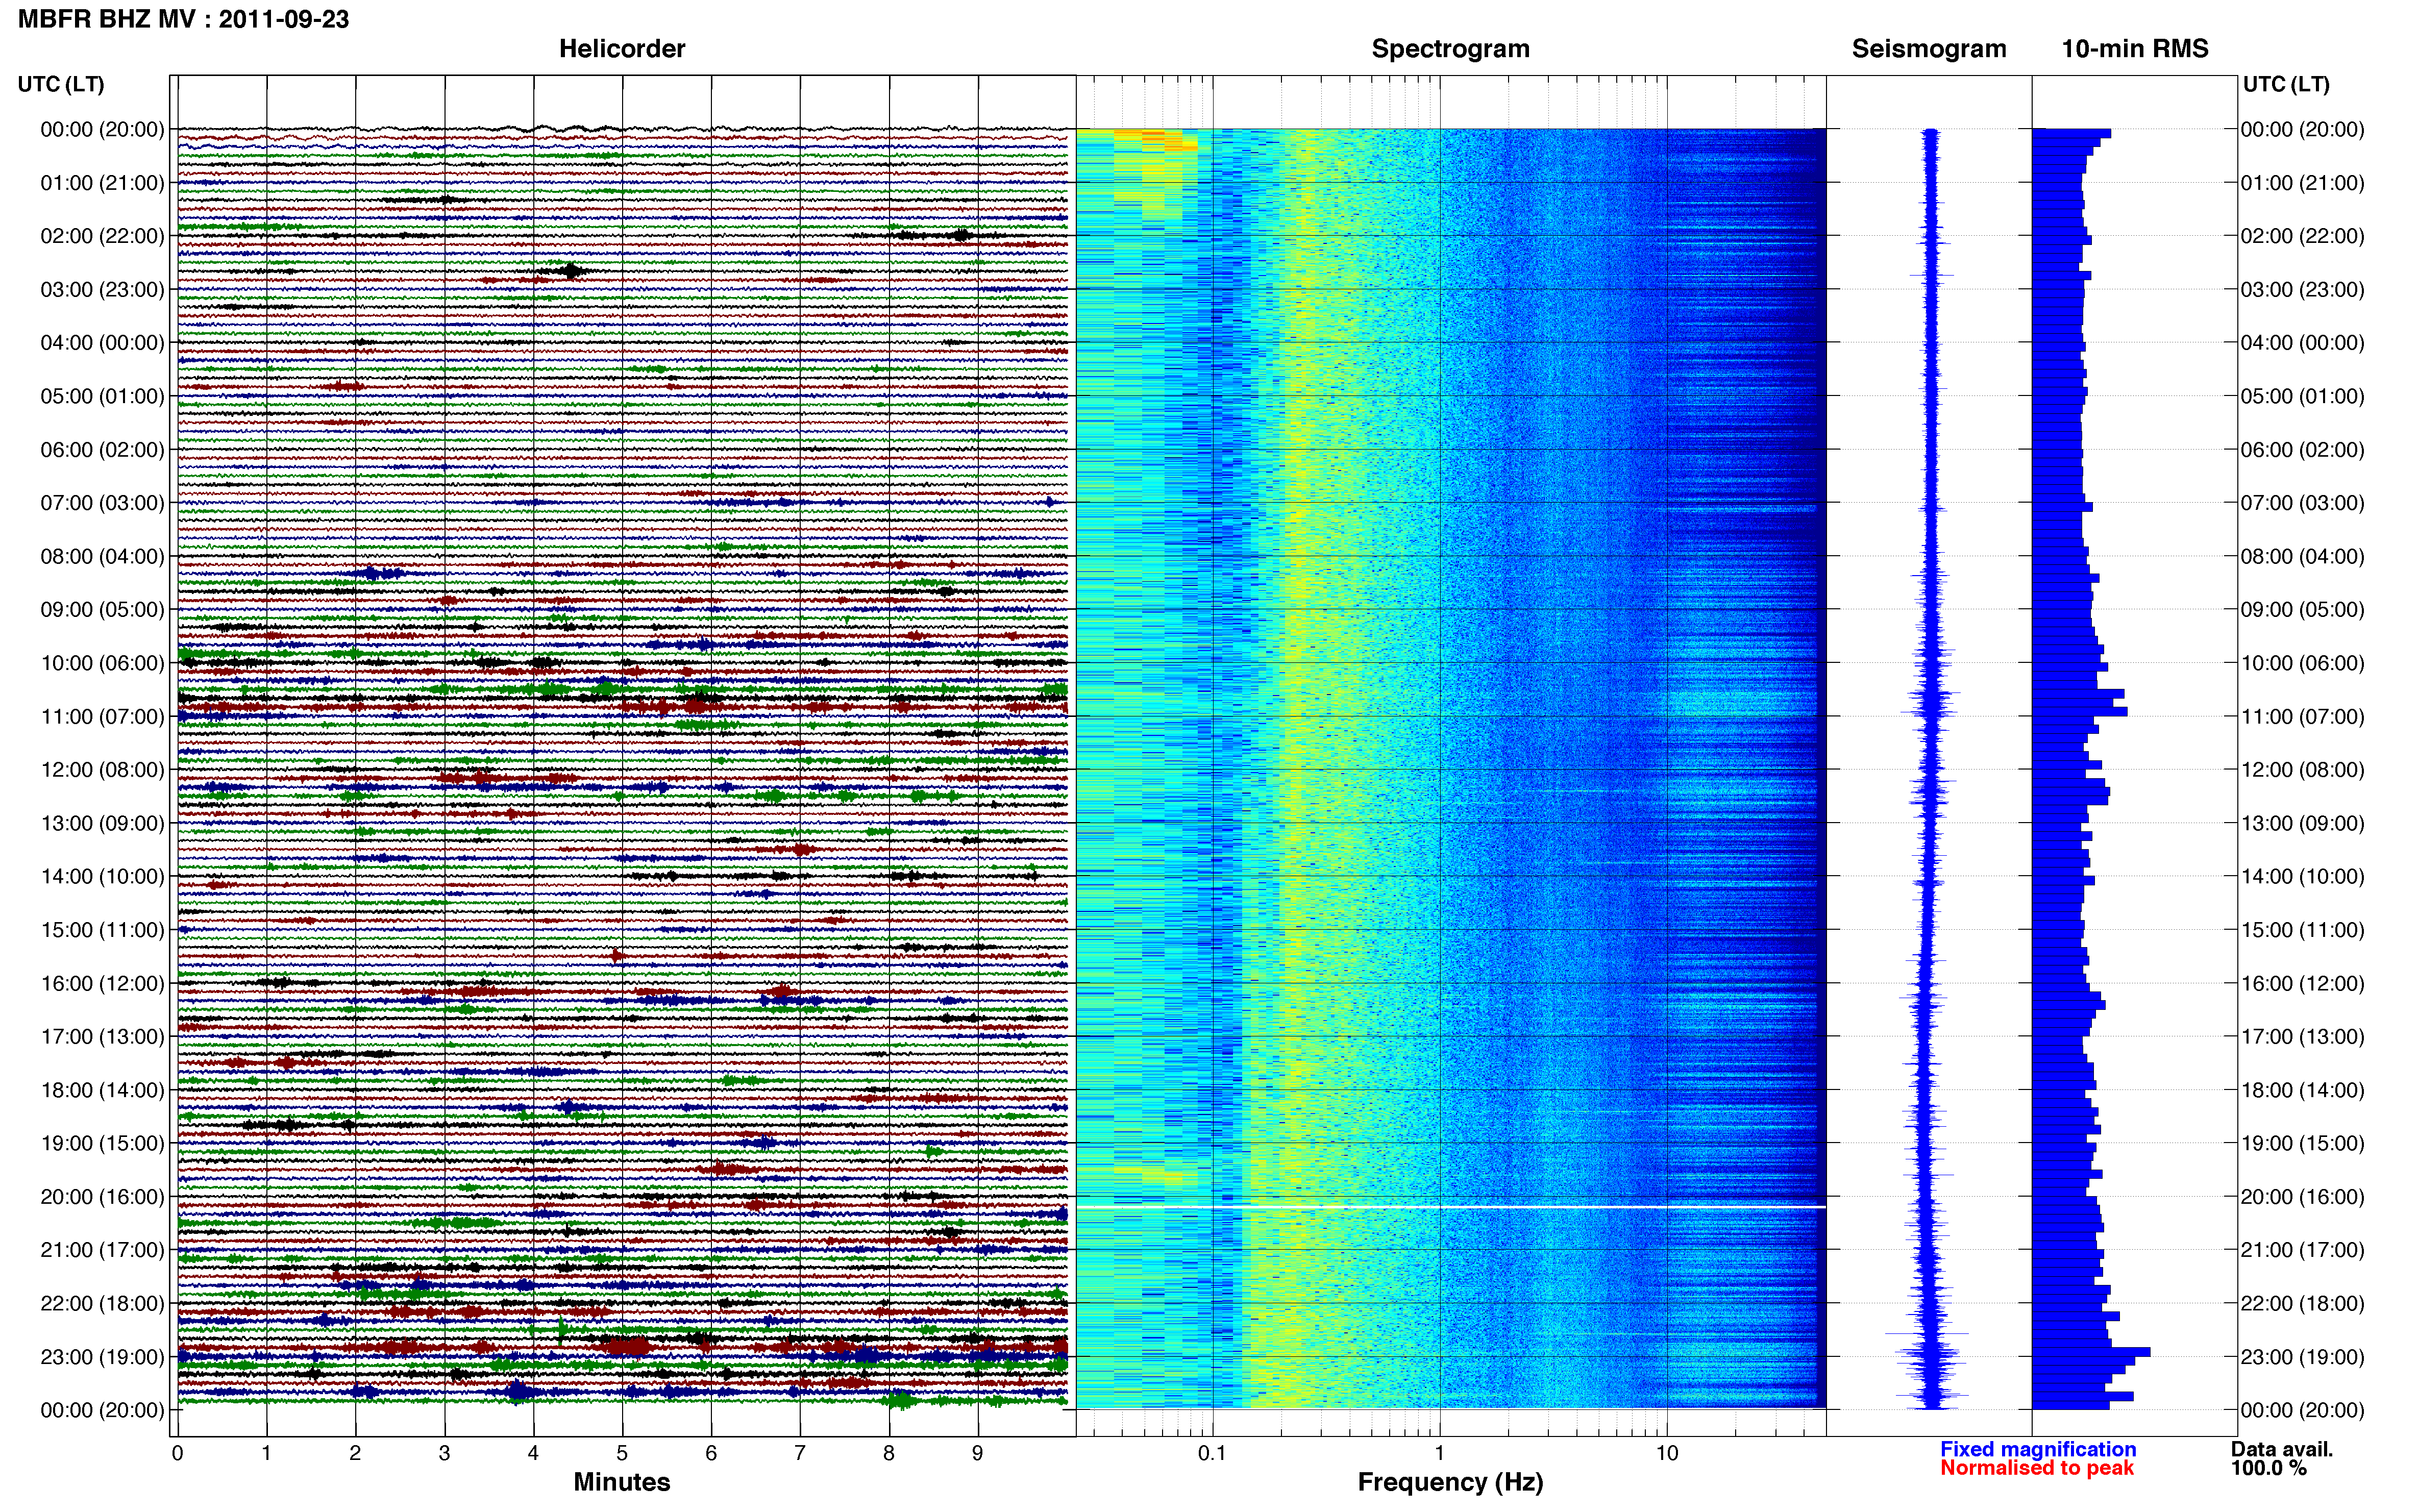Image resolution: width=2419 pixels, height=1512 pixels.
Task: Click the left '03:00 (23:00)' time label
Action: 102,290
